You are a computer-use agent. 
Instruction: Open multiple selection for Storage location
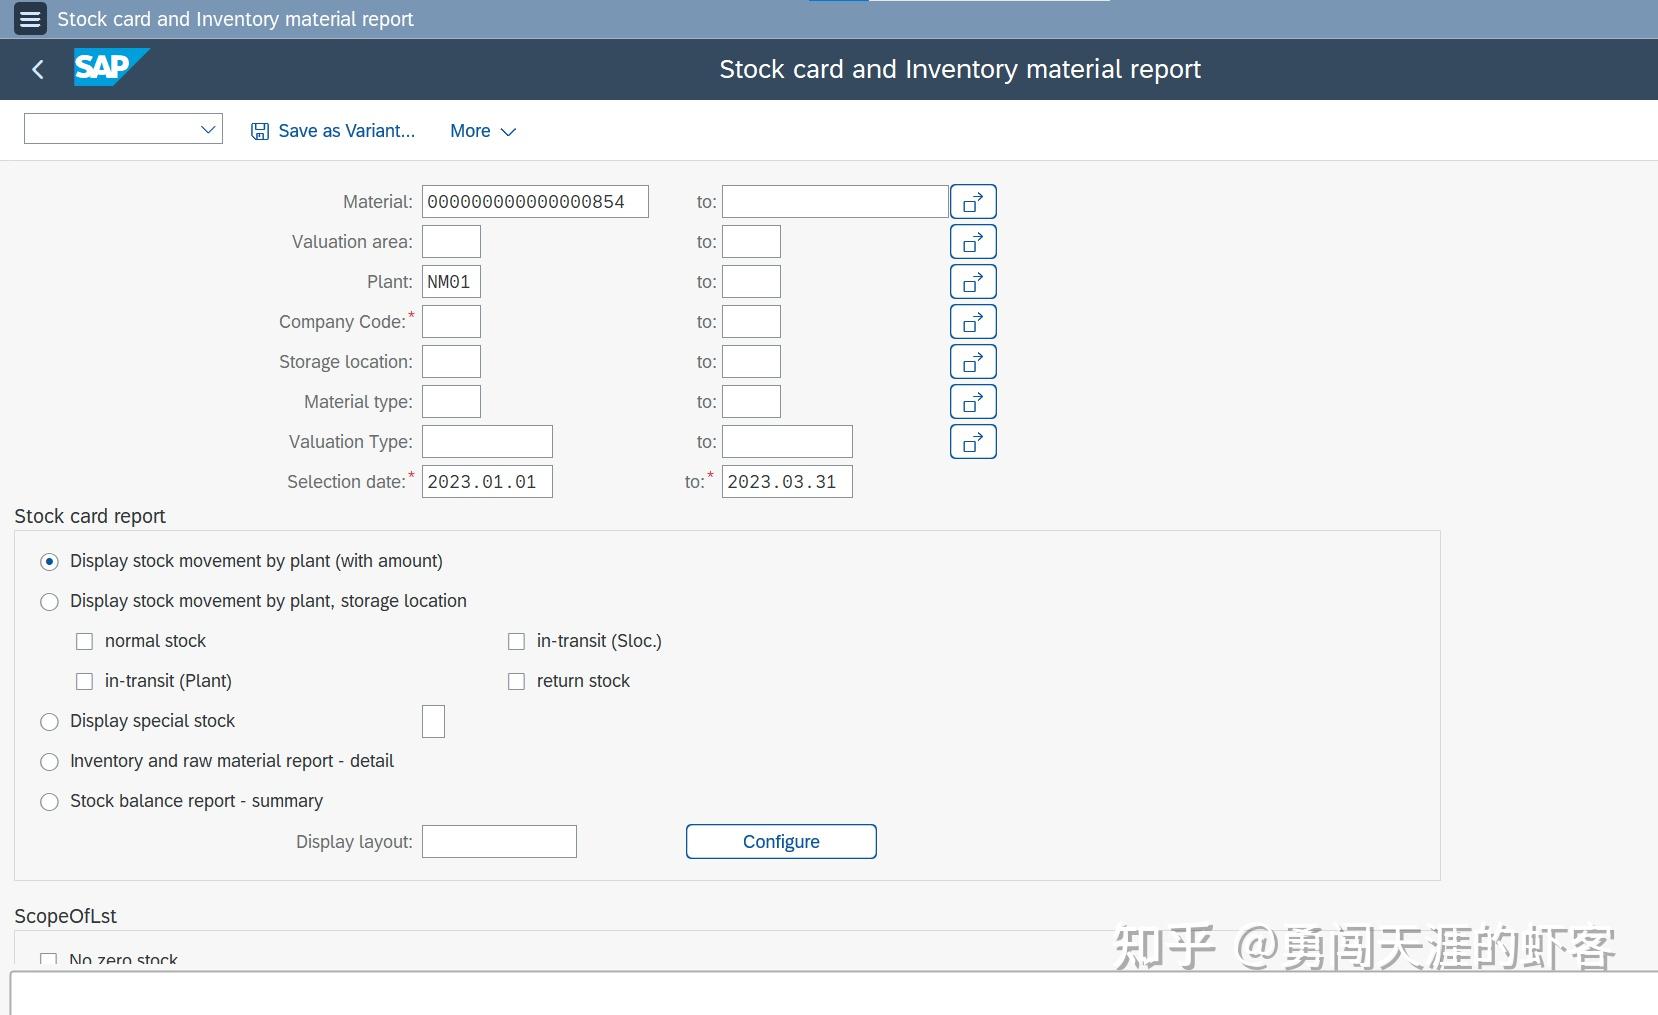(973, 362)
